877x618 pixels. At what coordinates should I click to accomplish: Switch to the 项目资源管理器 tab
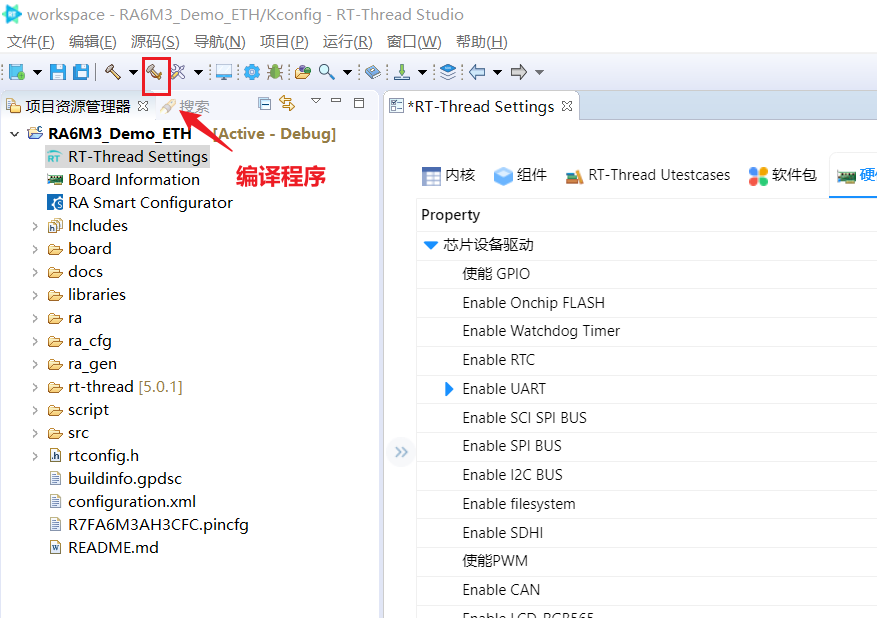tap(78, 106)
